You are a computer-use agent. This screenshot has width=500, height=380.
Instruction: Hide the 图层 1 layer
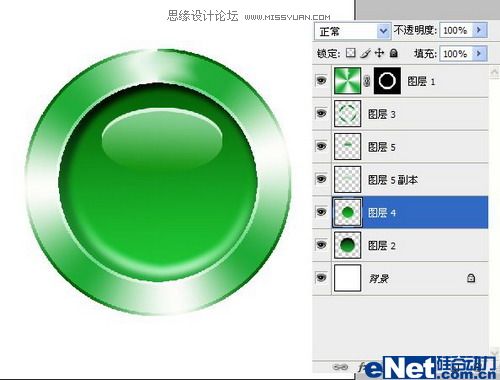(321, 81)
